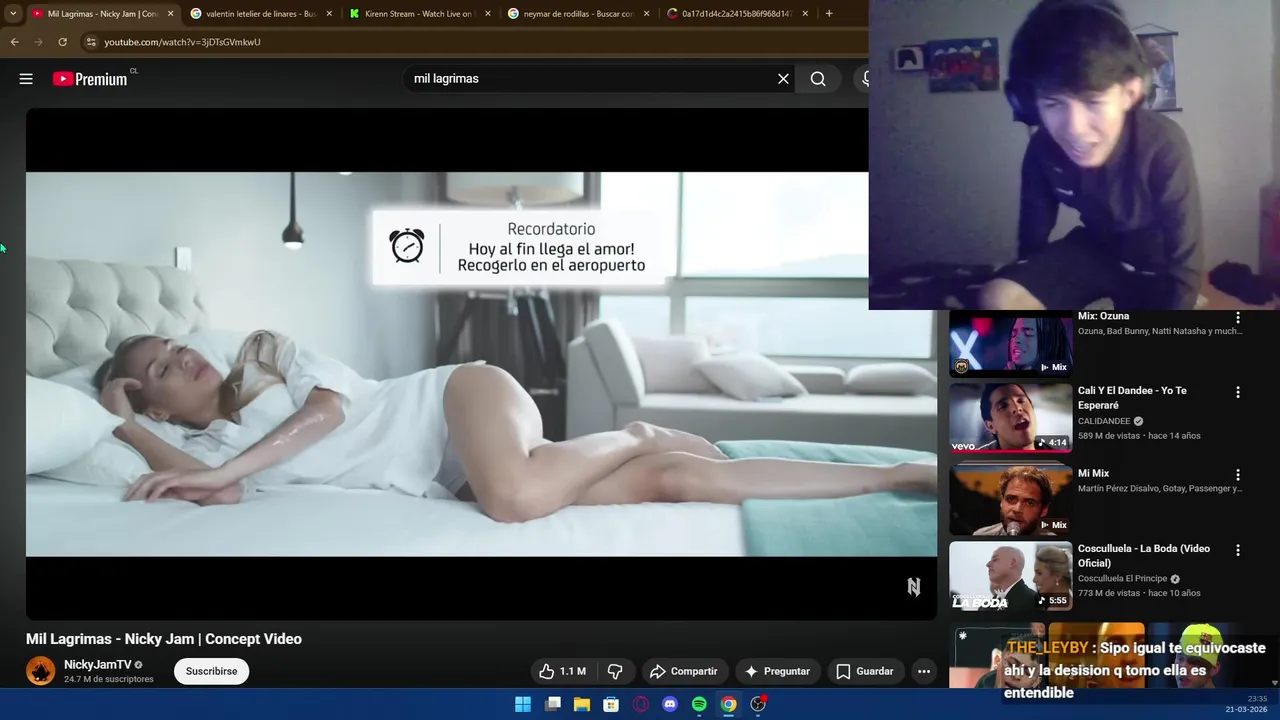Reload the YouTube page

point(62,42)
